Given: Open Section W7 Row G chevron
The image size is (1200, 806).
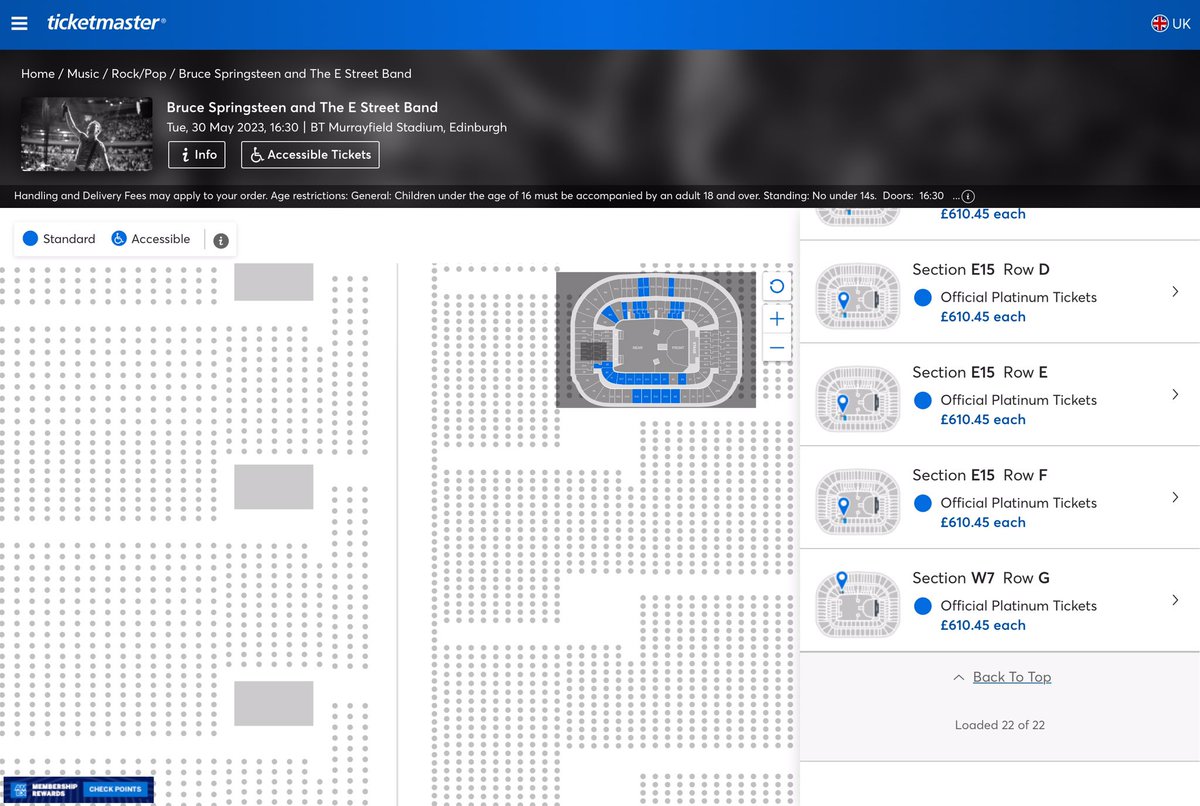Looking at the screenshot, I should click(1175, 600).
